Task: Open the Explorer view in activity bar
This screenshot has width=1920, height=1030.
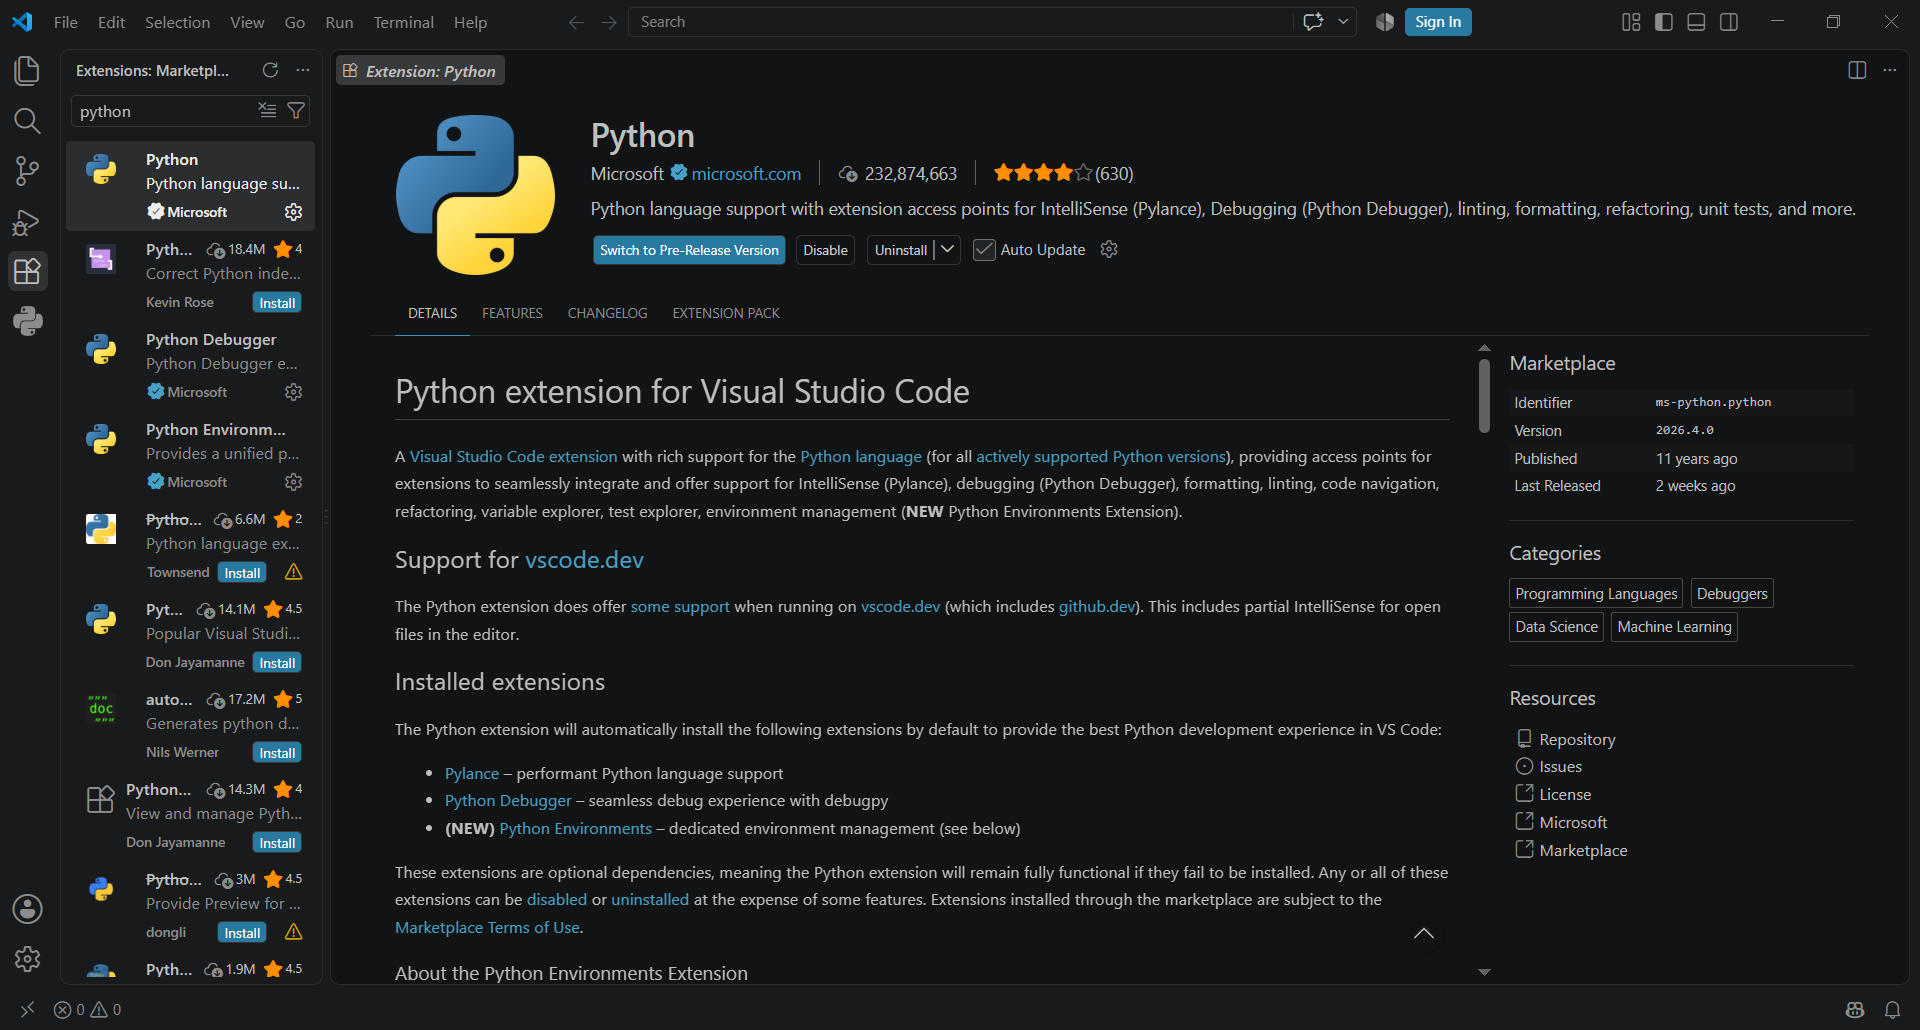Action: (27, 71)
